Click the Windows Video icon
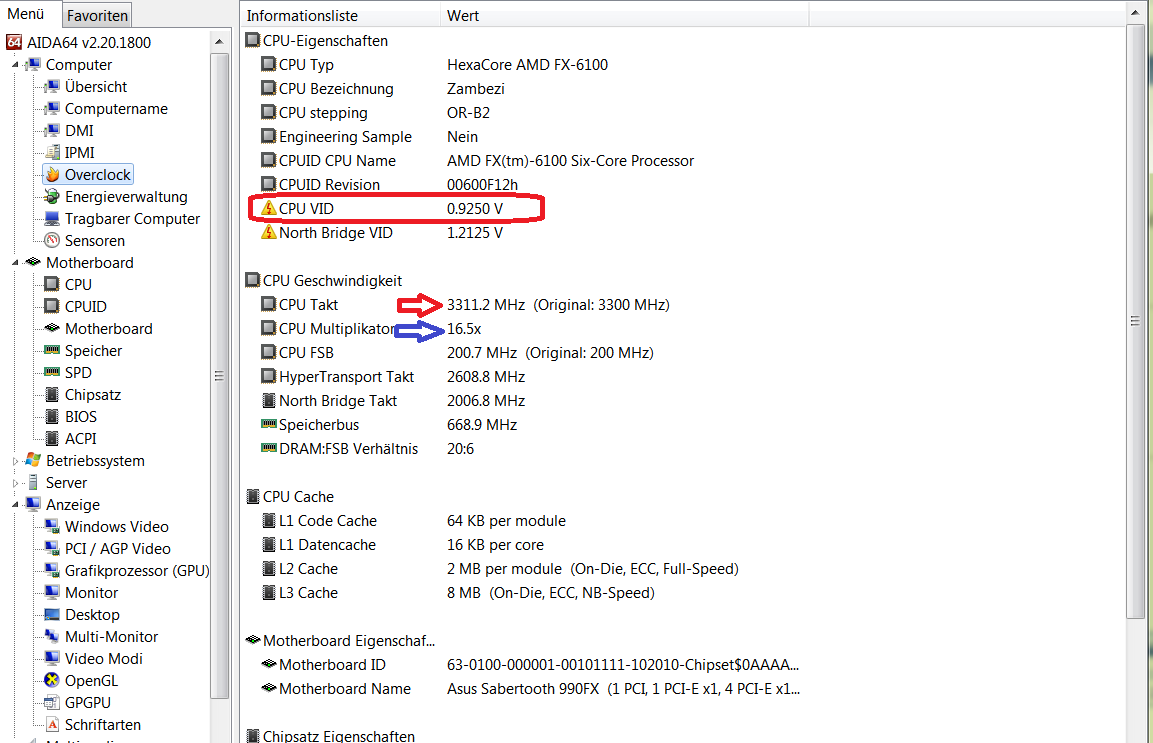The image size is (1153, 743). 52,527
